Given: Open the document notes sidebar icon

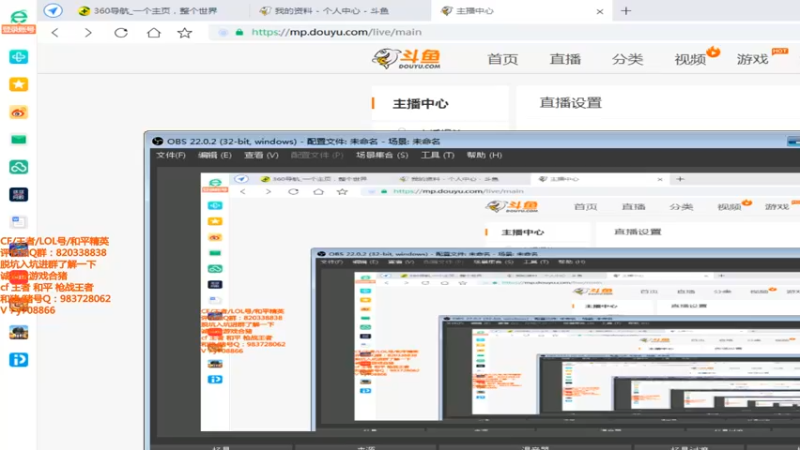Looking at the screenshot, I should click(x=18, y=222).
